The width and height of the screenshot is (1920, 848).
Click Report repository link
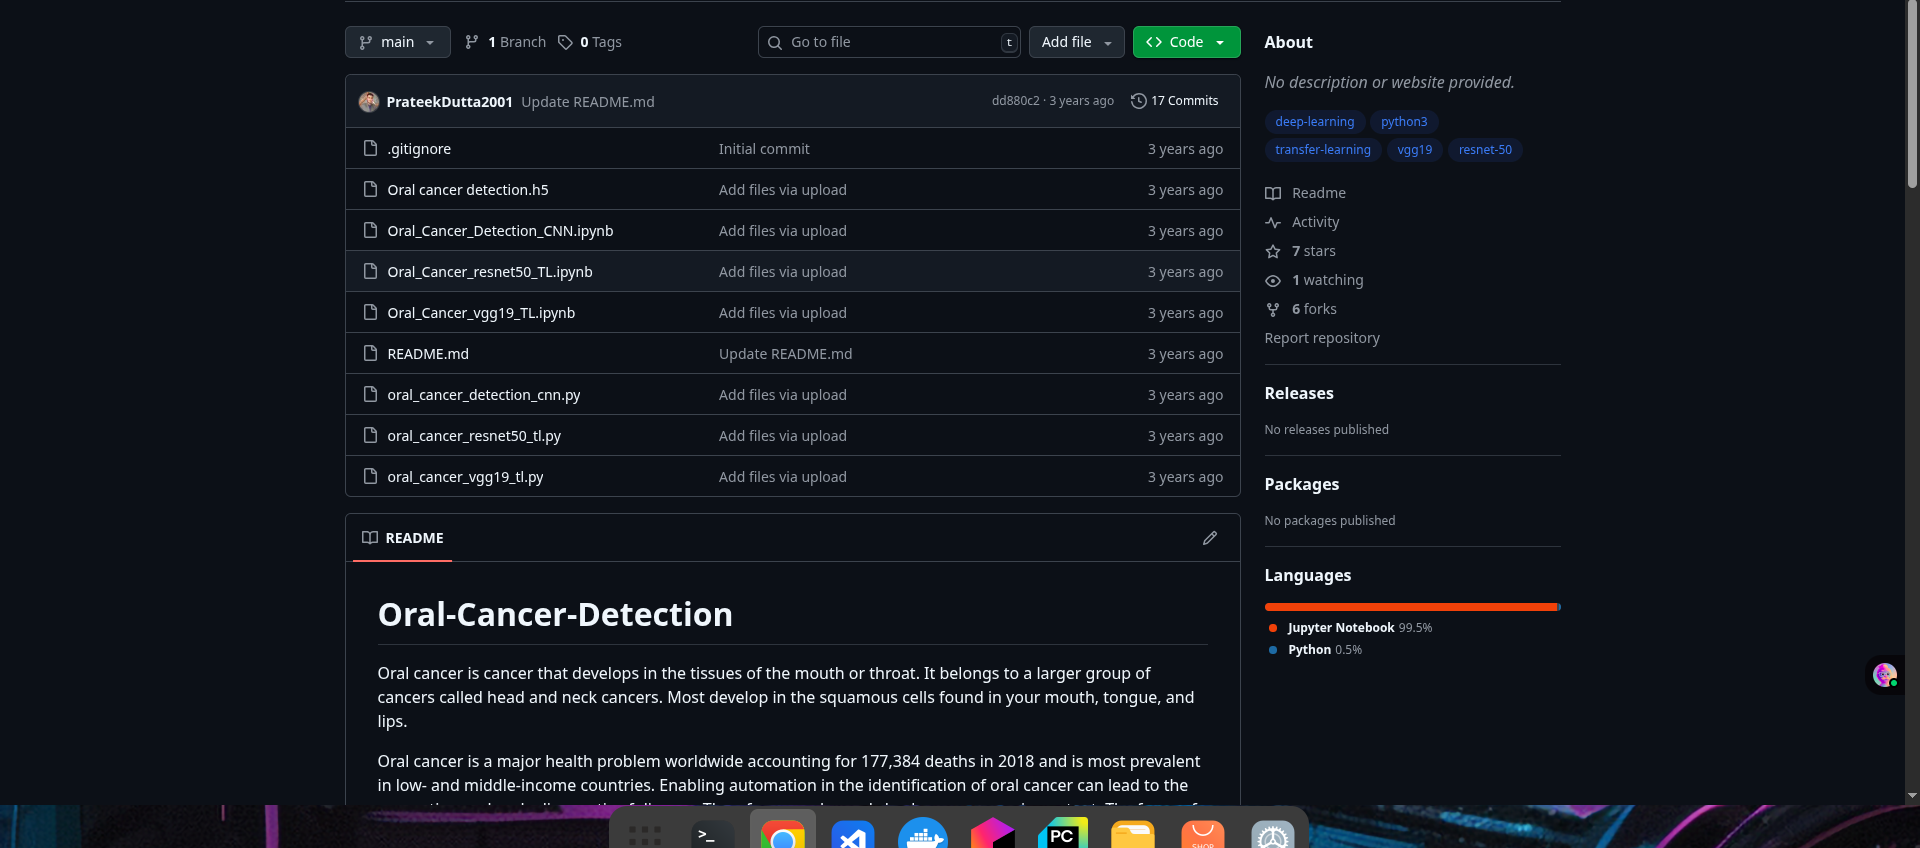1321,338
